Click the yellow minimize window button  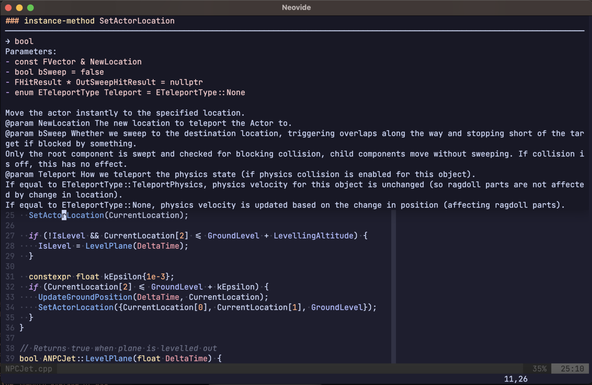pyautogui.click(x=20, y=8)
